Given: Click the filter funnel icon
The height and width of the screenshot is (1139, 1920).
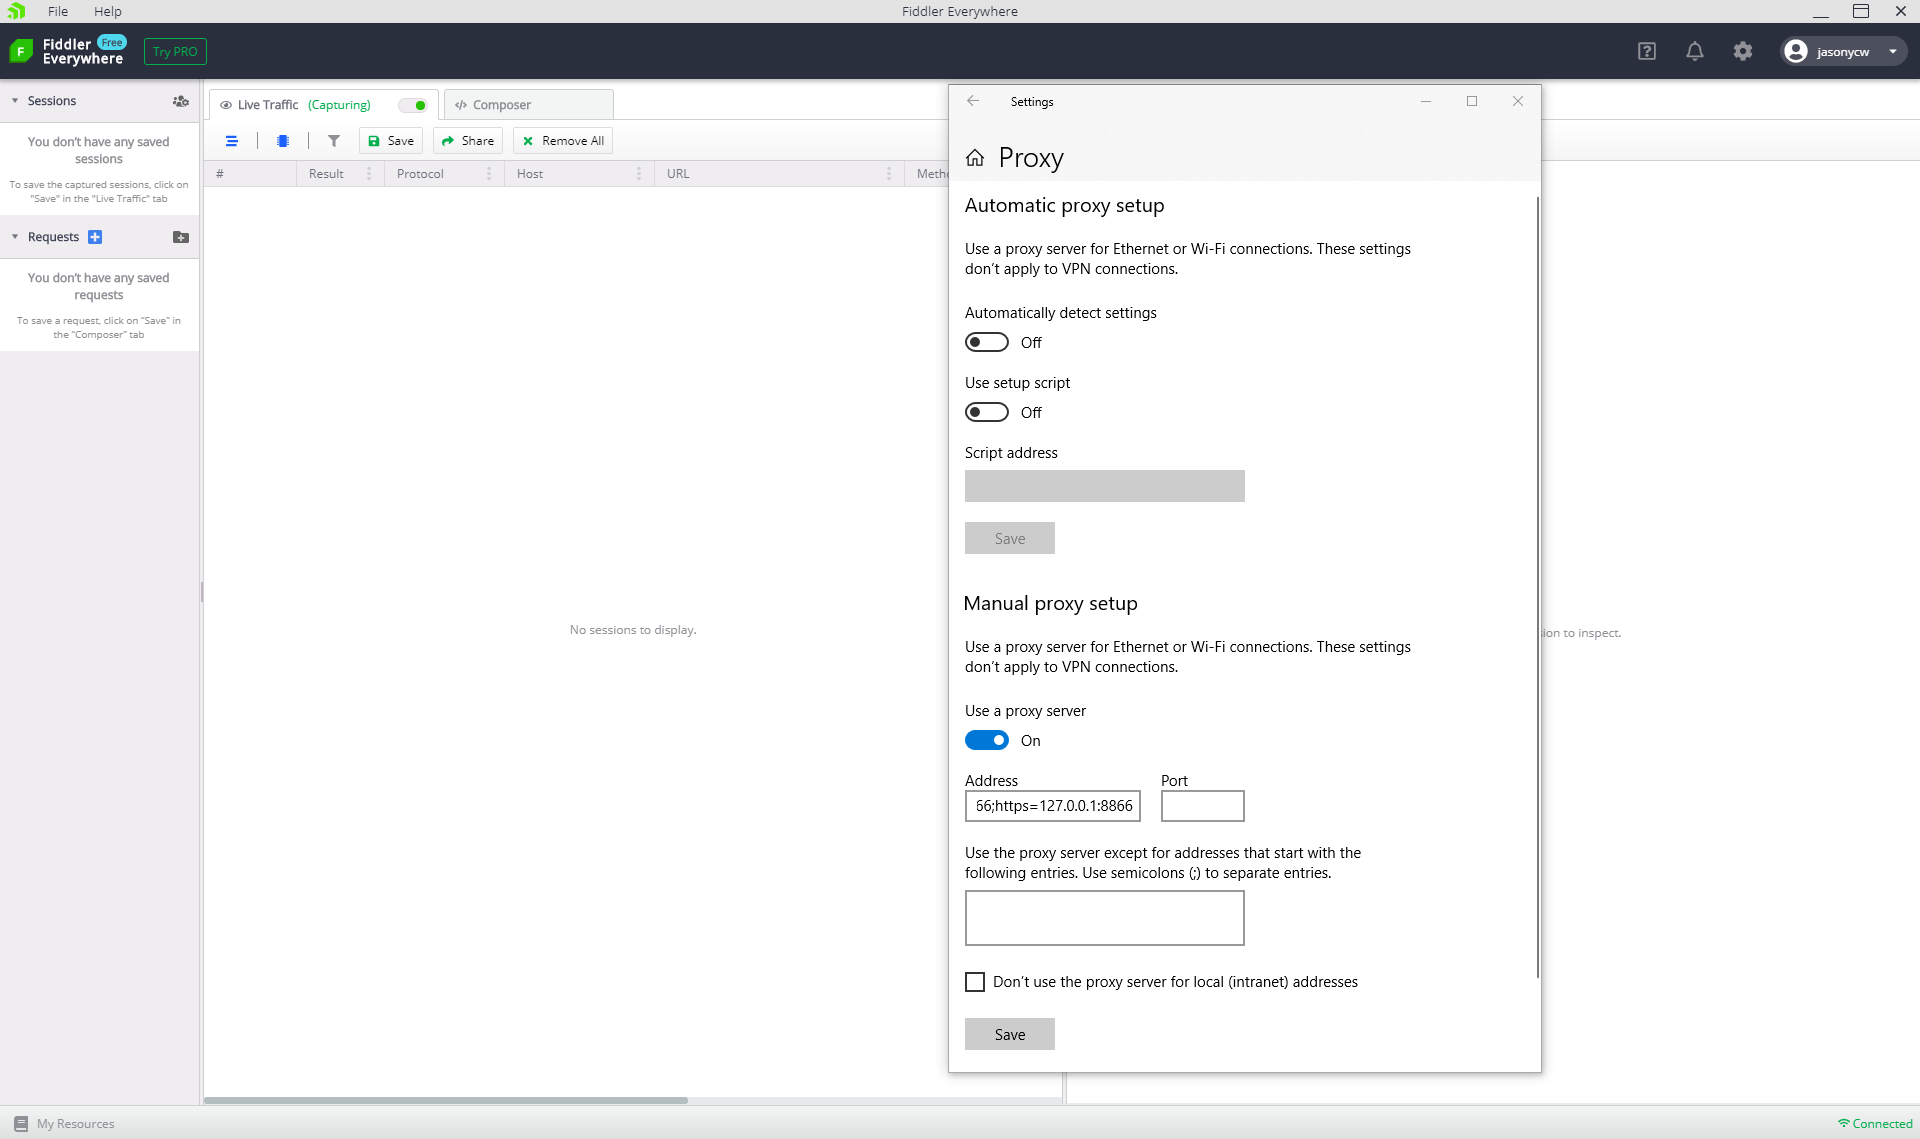Looking at the screenshot, I should (334, 141).
